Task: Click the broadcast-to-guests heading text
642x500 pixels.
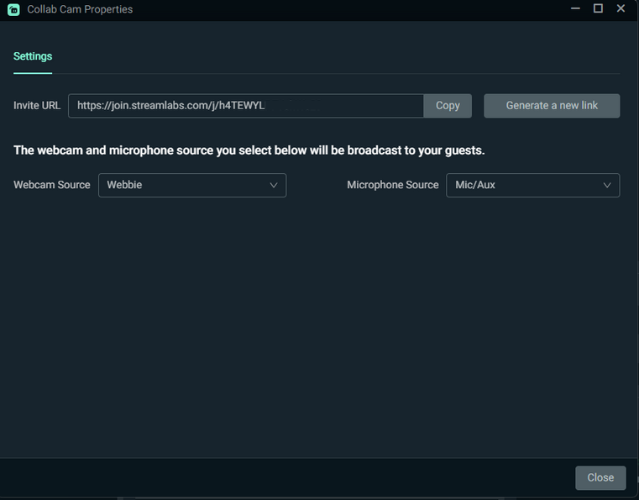Action: tap(249, 151)
